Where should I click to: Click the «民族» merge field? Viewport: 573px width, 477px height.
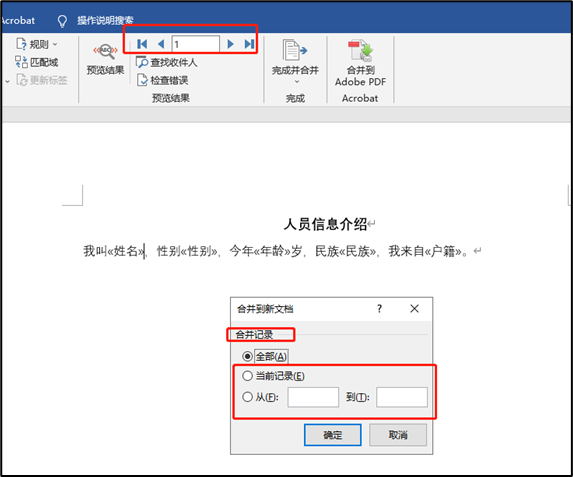358,251
